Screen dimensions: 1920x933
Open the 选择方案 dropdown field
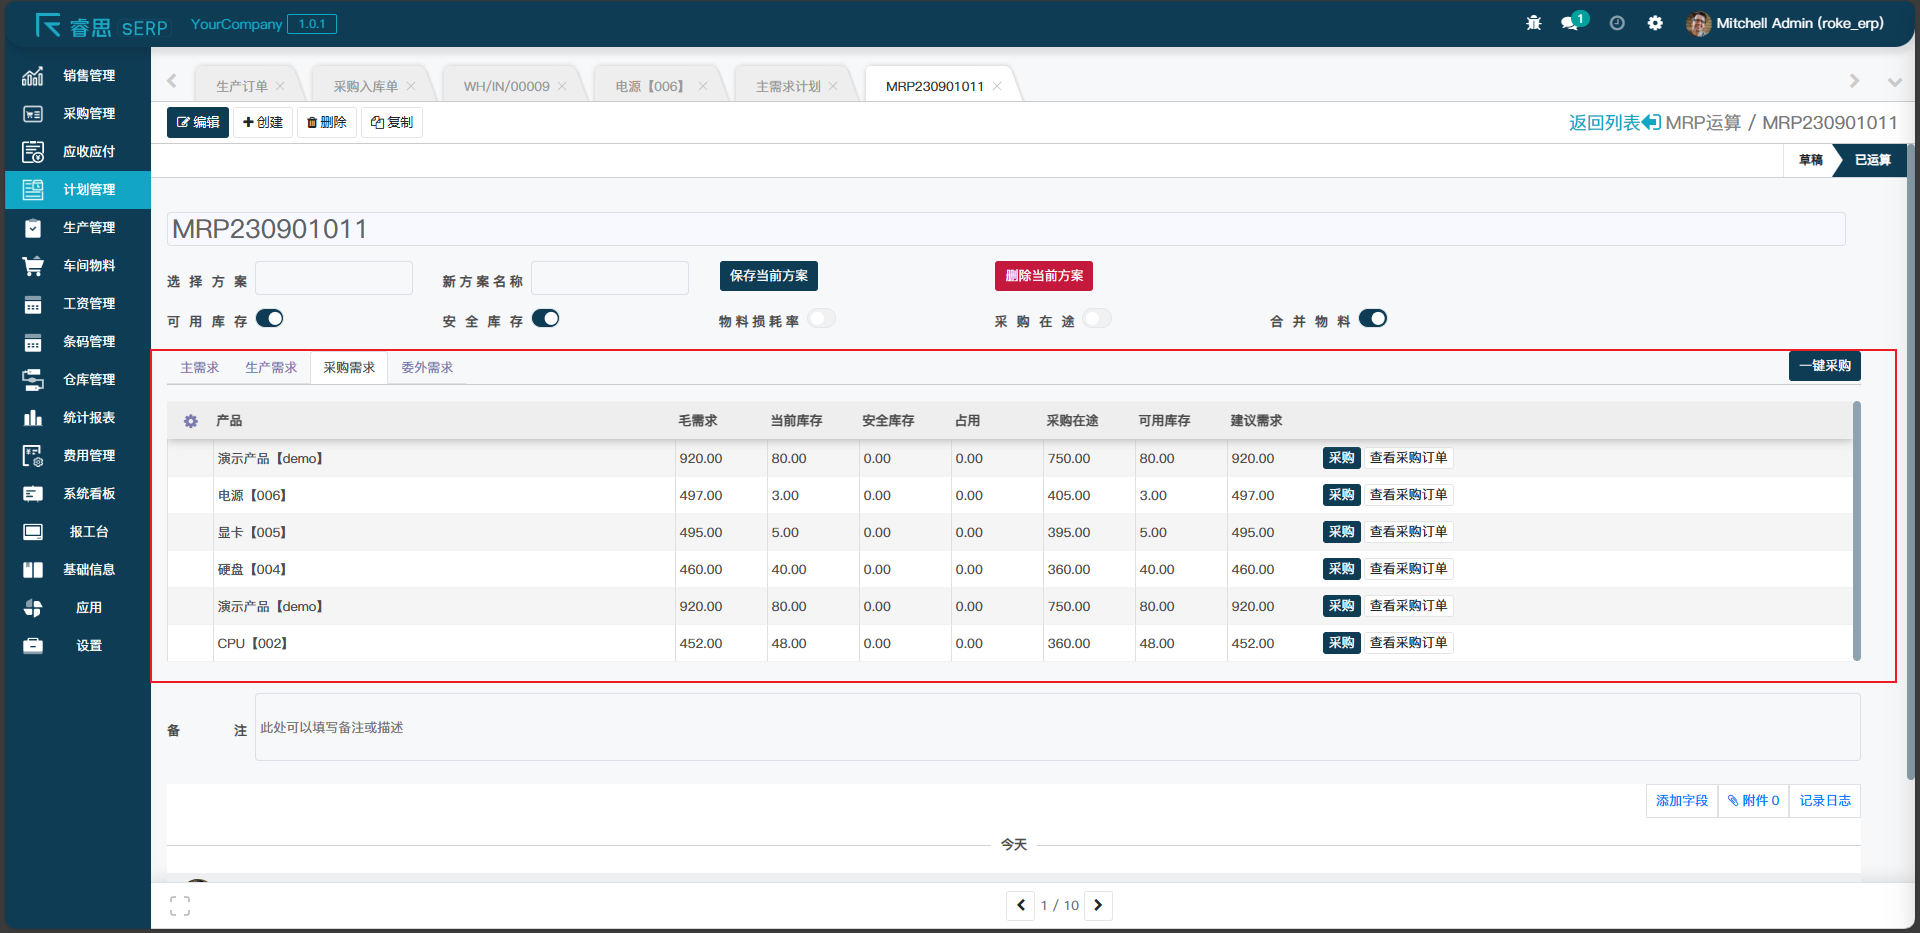(334, 278)
